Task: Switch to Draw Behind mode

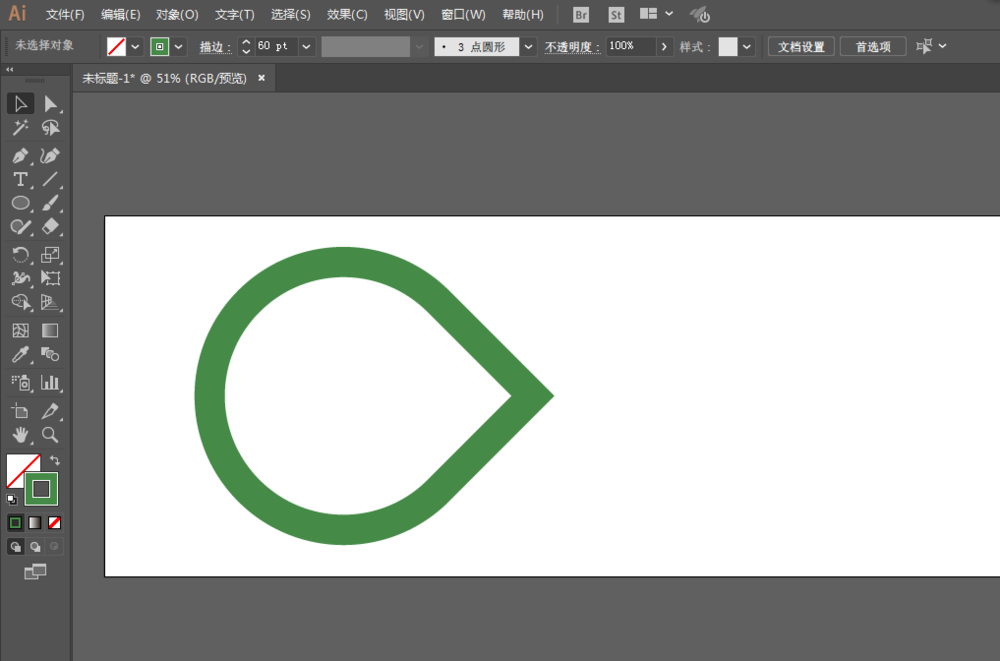Action: point(33,546)
